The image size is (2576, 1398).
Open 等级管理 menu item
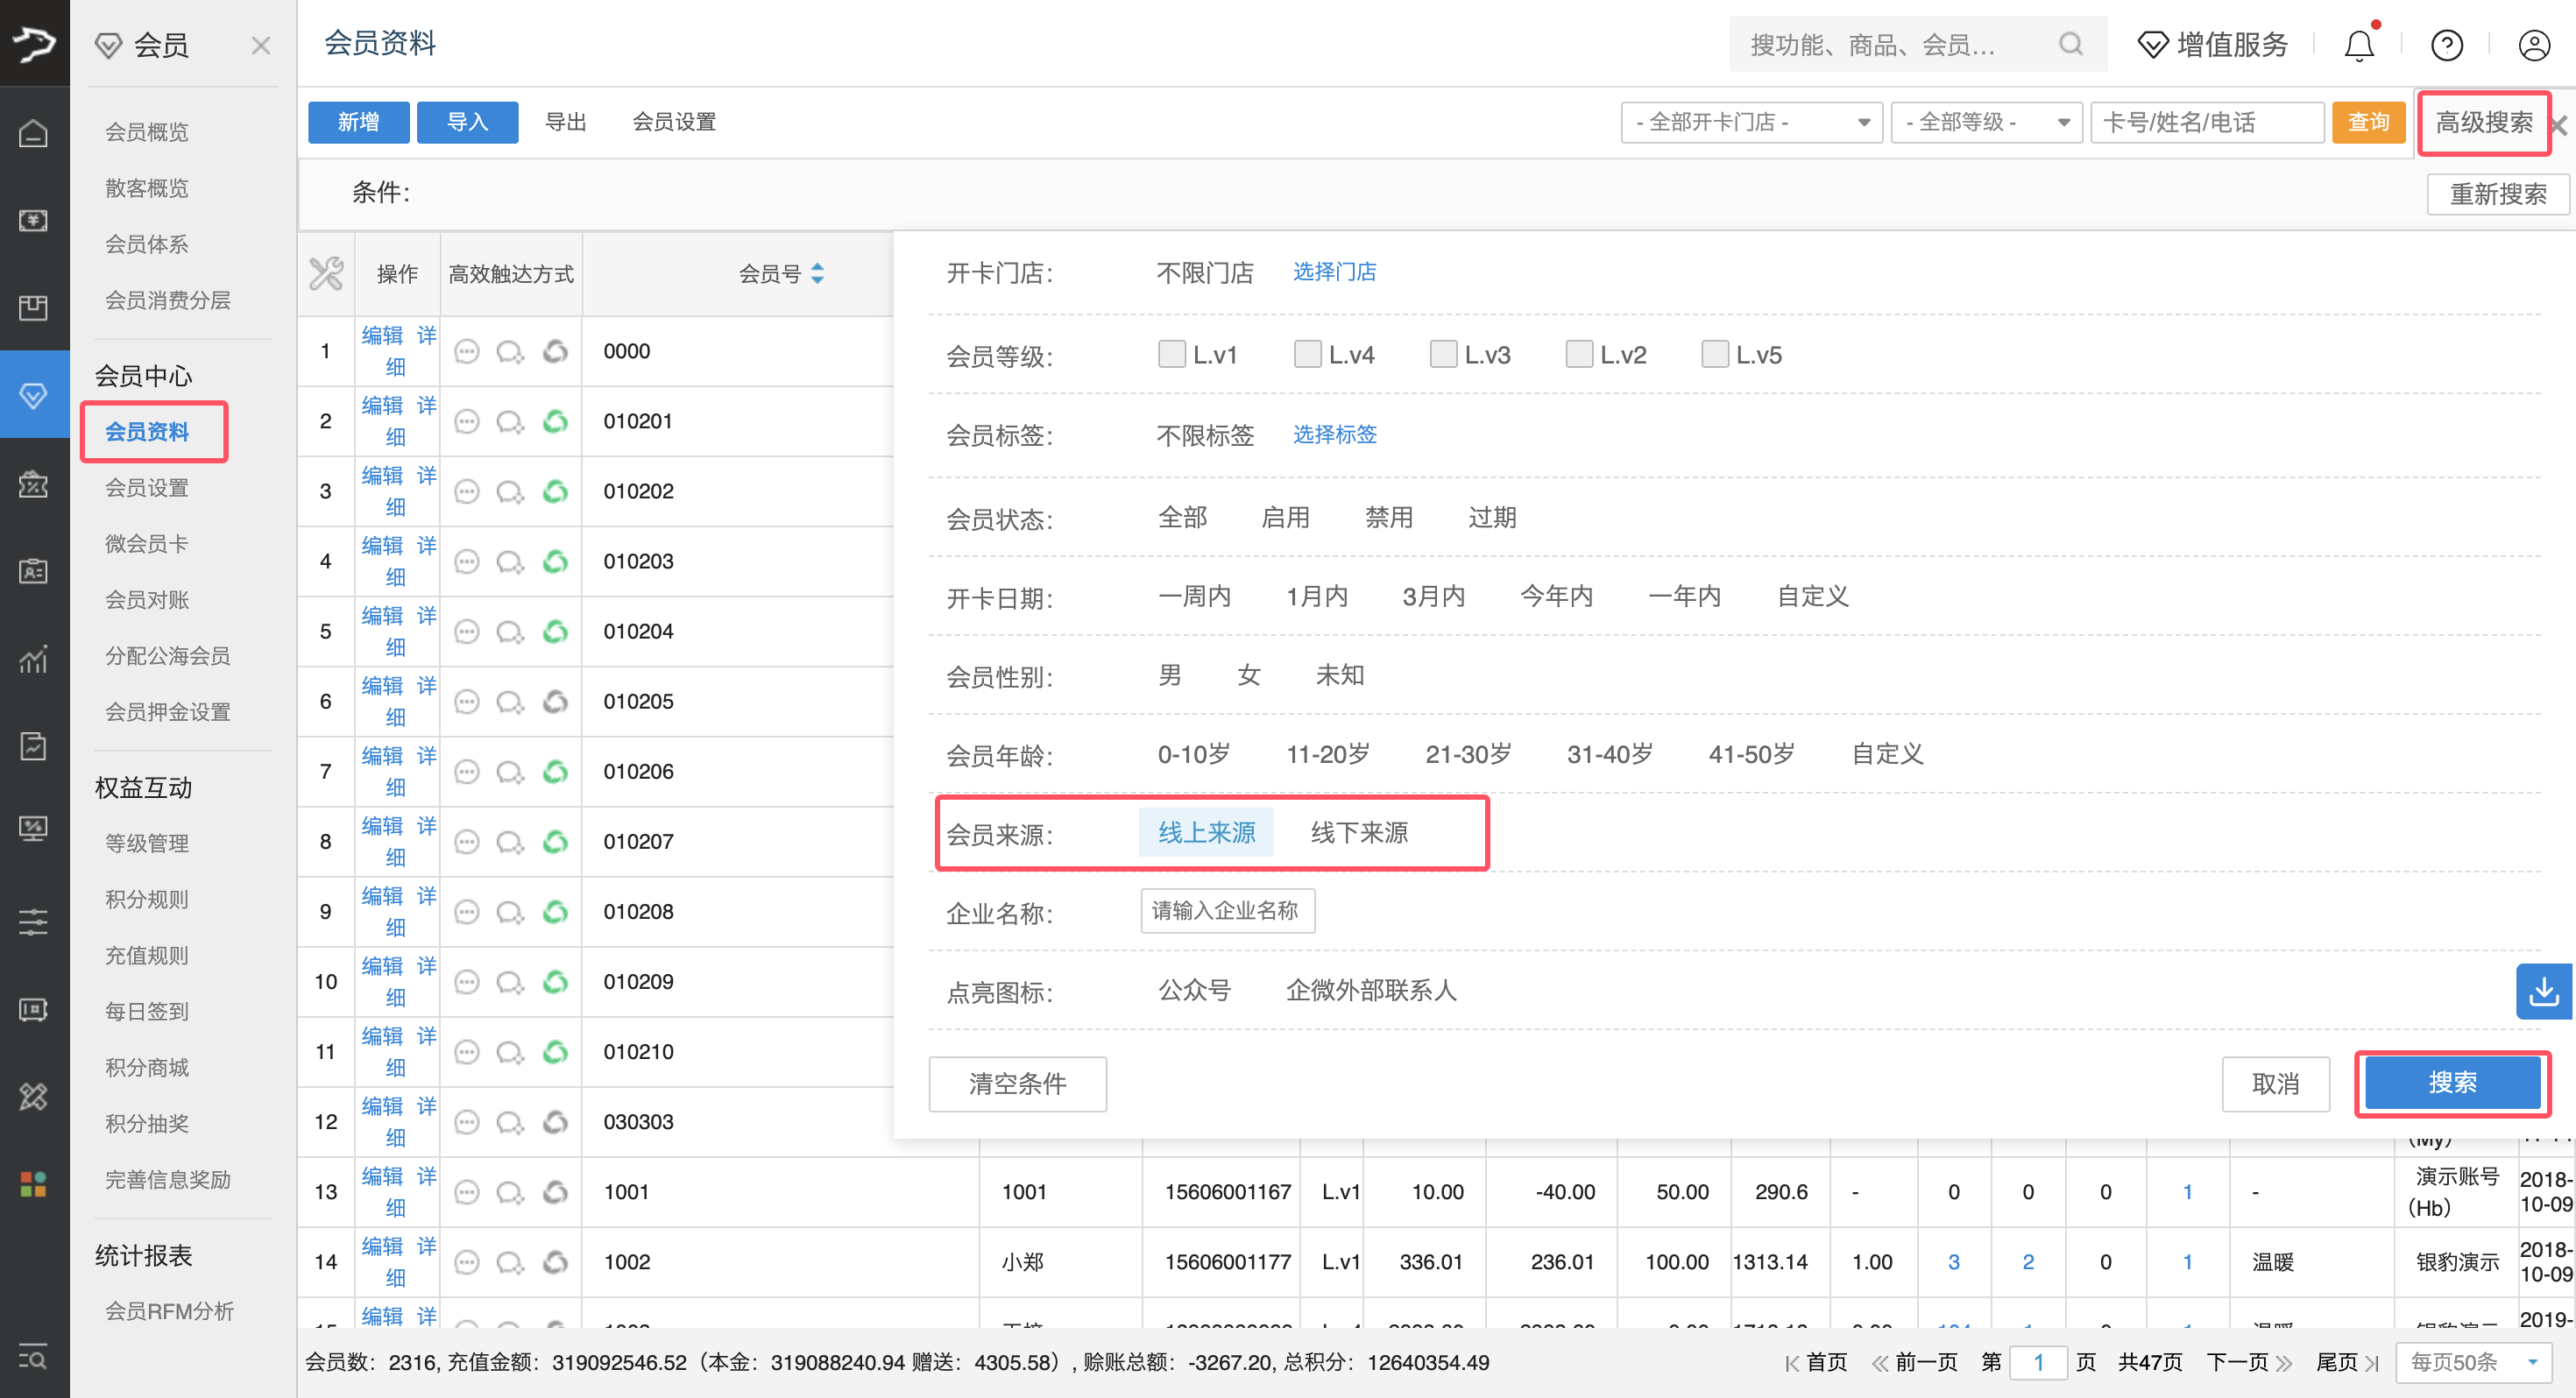pos(147,844)
